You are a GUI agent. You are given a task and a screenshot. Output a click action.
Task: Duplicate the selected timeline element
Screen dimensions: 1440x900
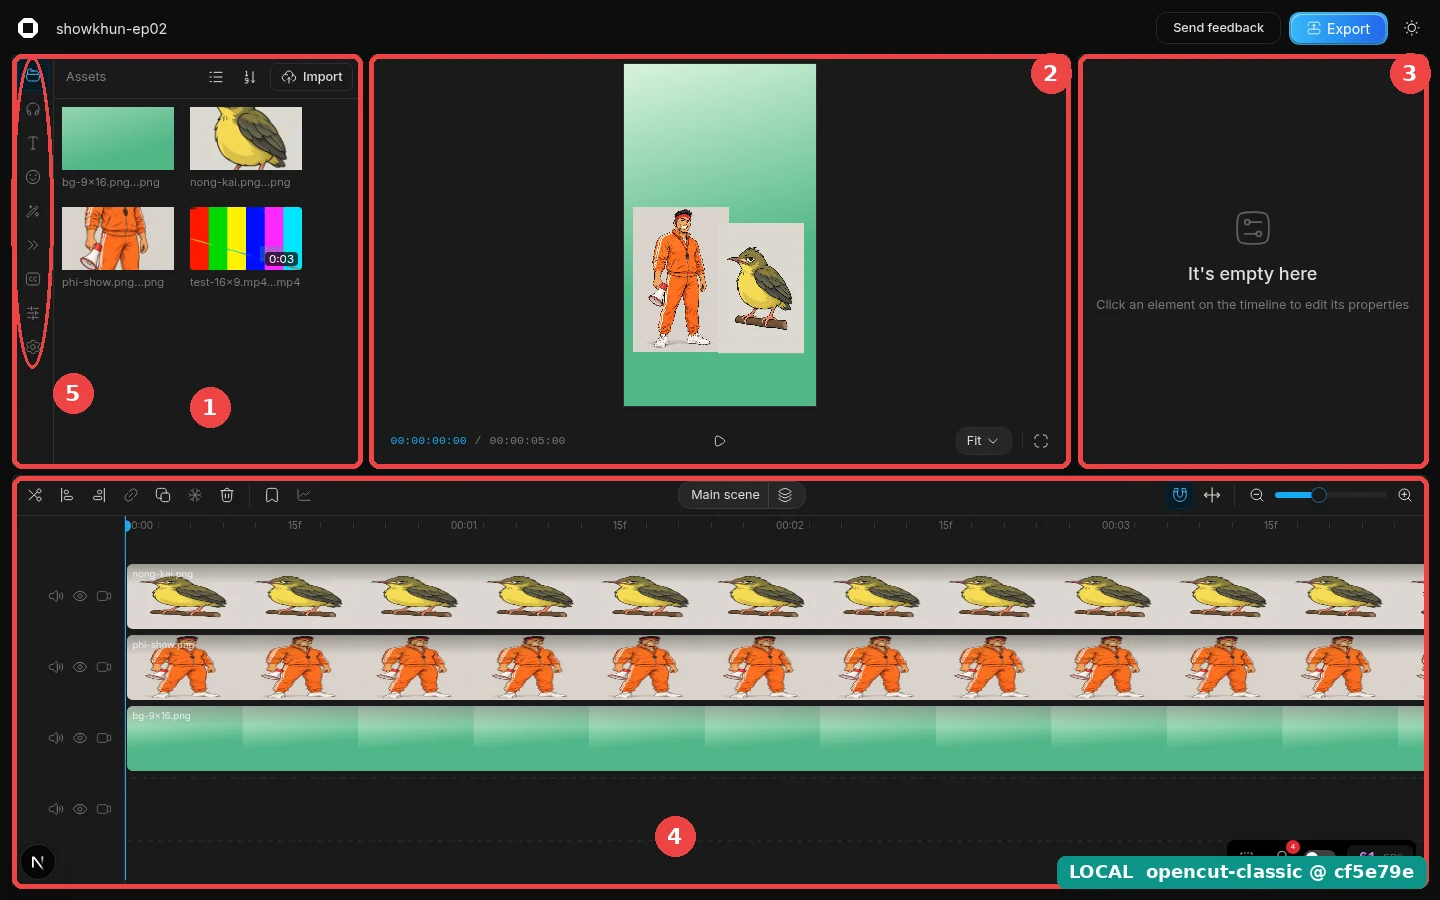[163, 495]
